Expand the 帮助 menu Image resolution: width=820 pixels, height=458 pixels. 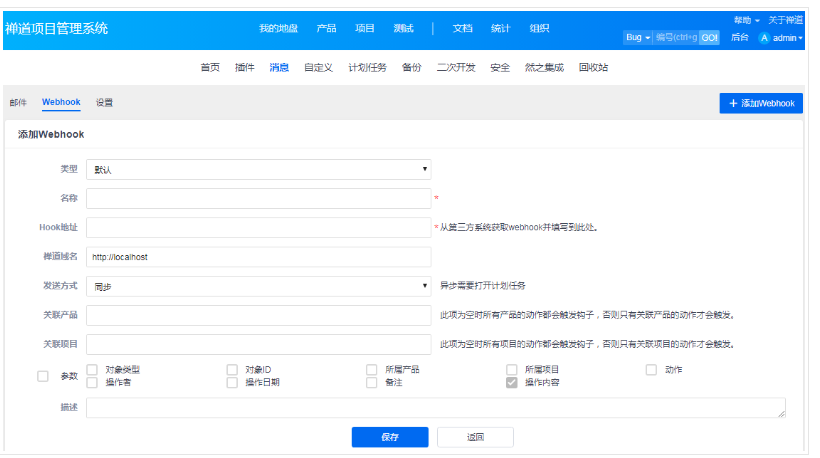[746, 20]
